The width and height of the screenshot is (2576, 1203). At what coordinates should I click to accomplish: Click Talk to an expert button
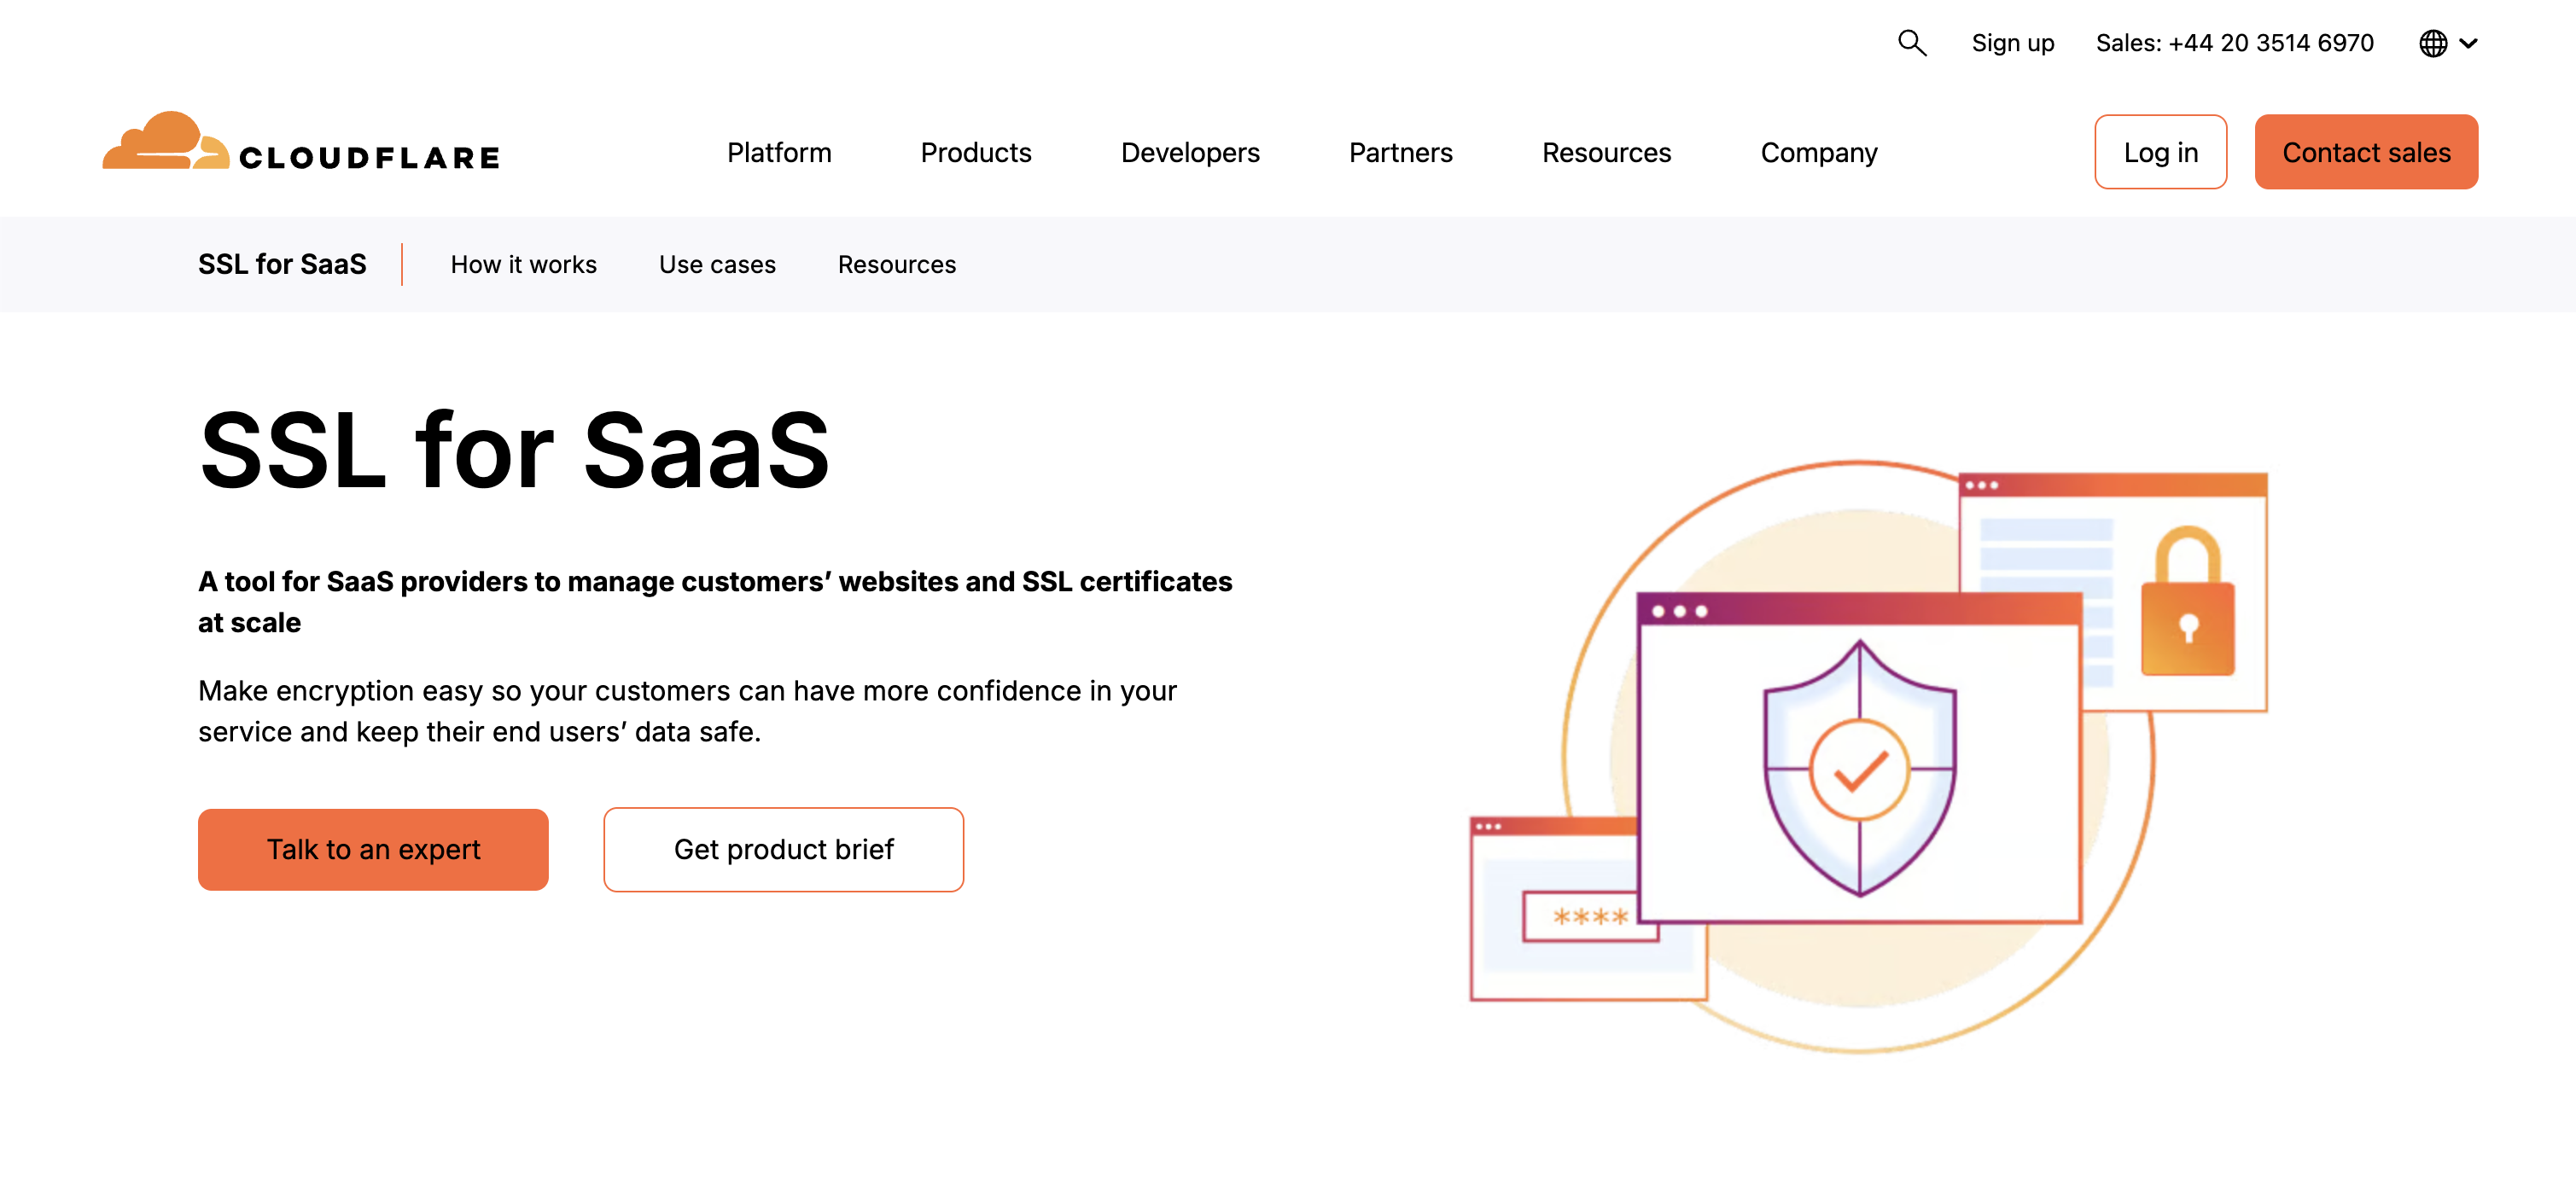click(373, 849)
